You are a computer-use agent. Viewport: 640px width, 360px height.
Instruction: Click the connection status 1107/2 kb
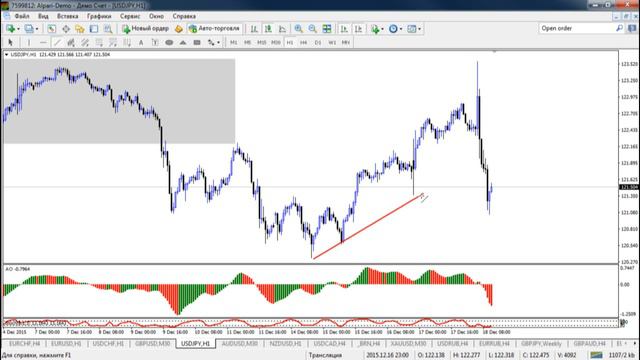[x=622, y=355]
